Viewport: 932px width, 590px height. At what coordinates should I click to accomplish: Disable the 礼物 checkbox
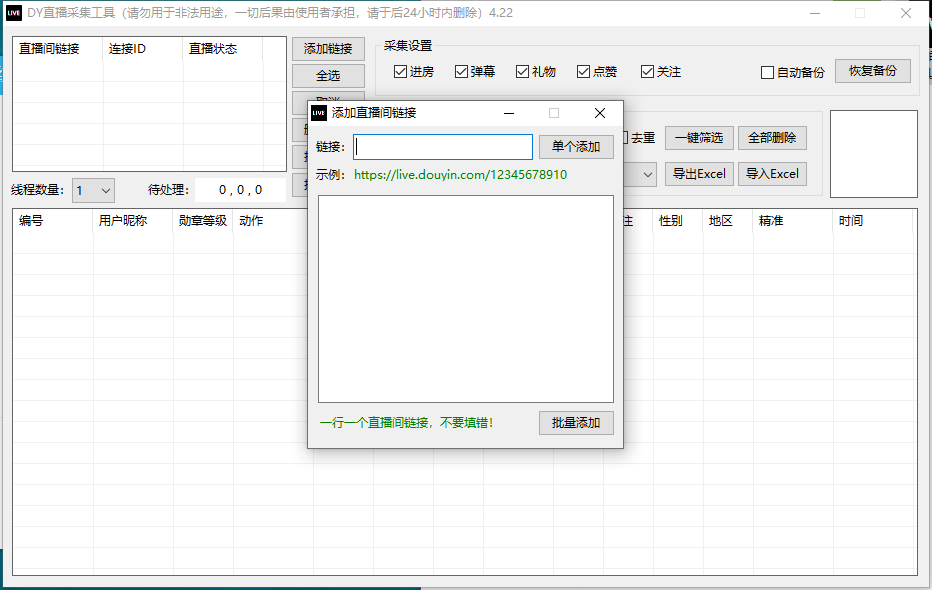coord(523,72)
